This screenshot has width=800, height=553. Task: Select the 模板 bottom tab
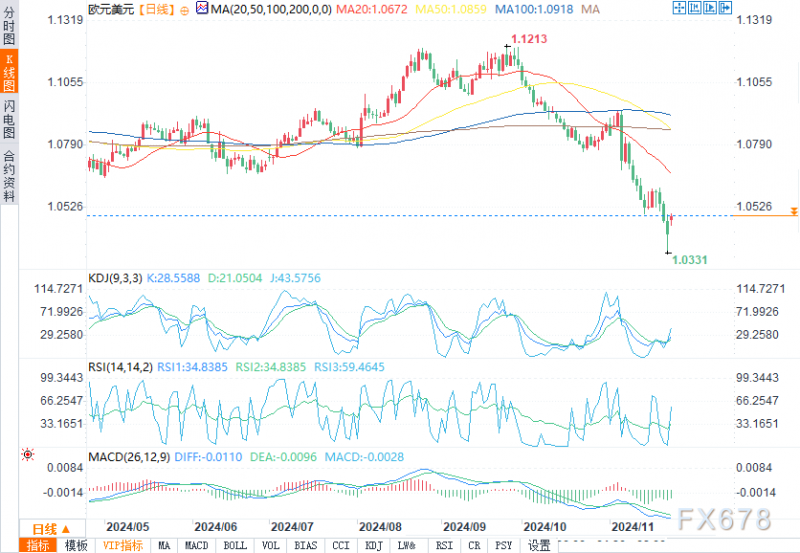coord(76,545)
